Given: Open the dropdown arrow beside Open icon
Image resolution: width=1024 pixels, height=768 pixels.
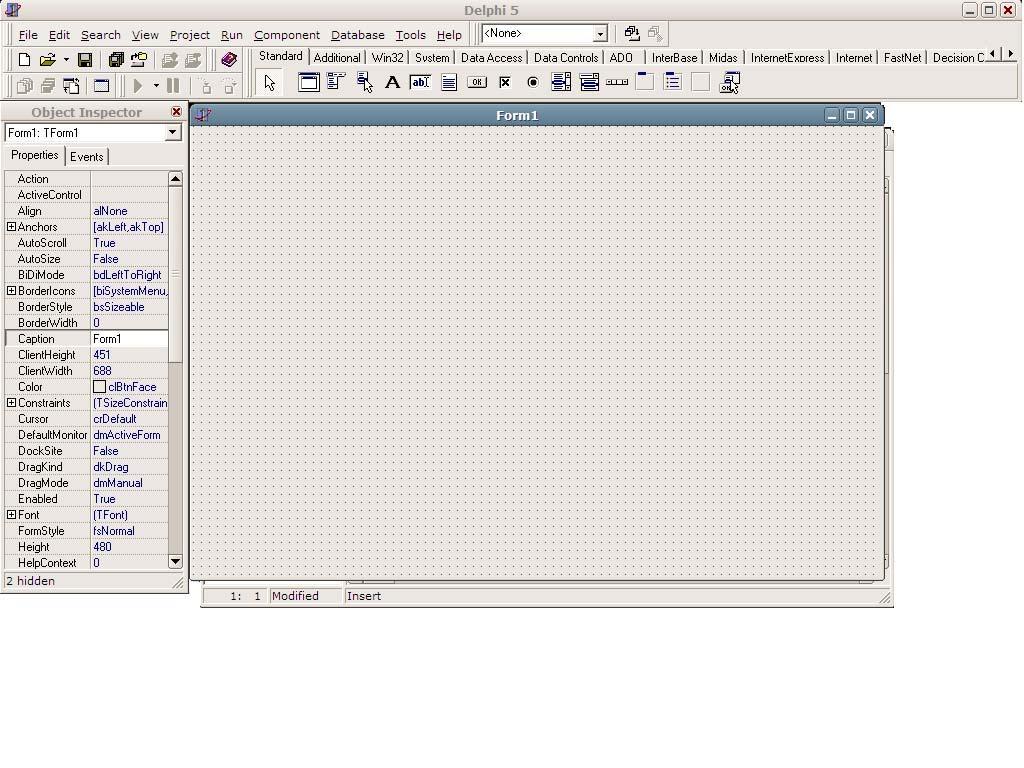Looking at the screenshot, I should (x=66, y=60).
